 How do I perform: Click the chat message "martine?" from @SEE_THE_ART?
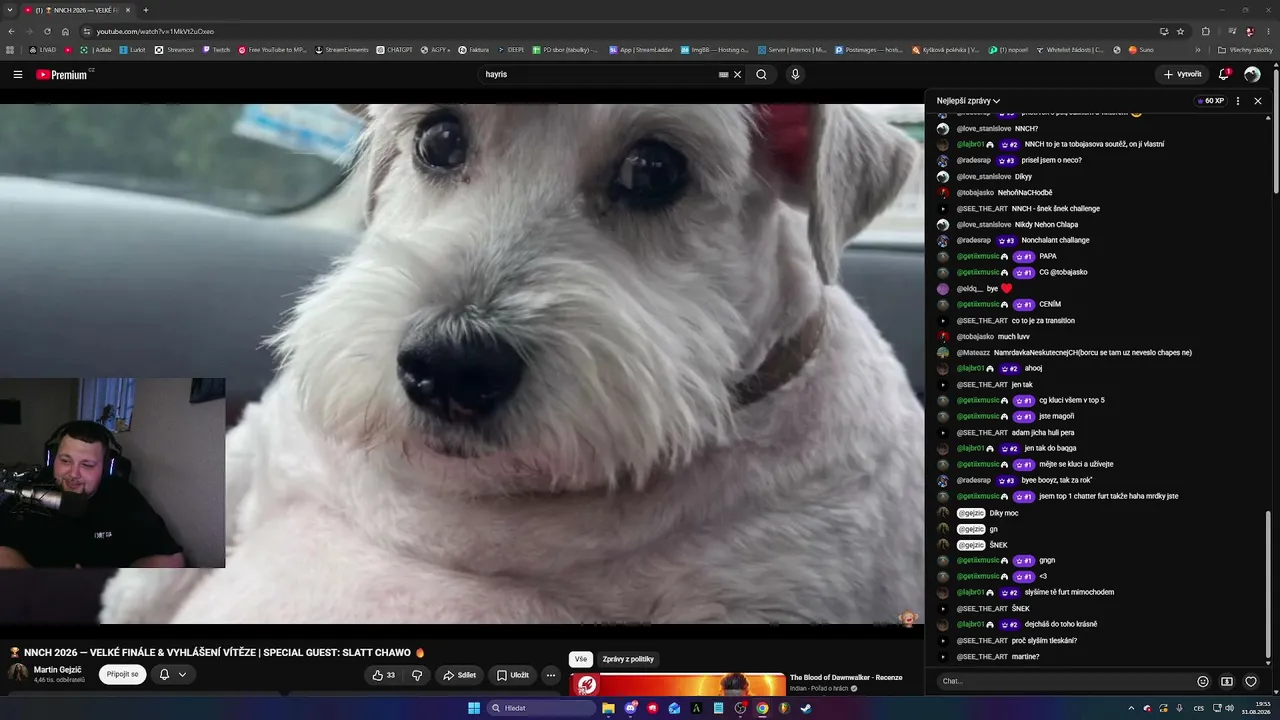coord(1025,657)
